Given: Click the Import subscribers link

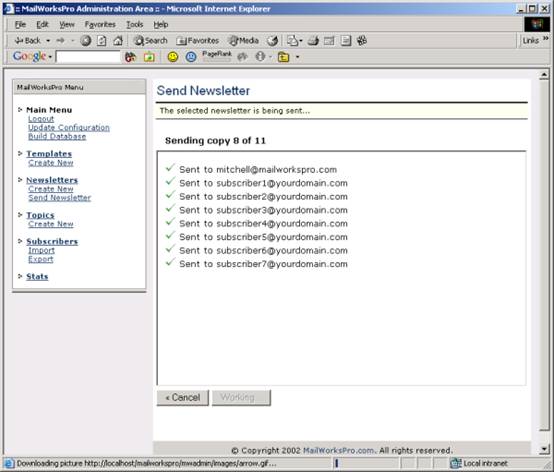Looking at the screenshot, I should click(41, 250).
